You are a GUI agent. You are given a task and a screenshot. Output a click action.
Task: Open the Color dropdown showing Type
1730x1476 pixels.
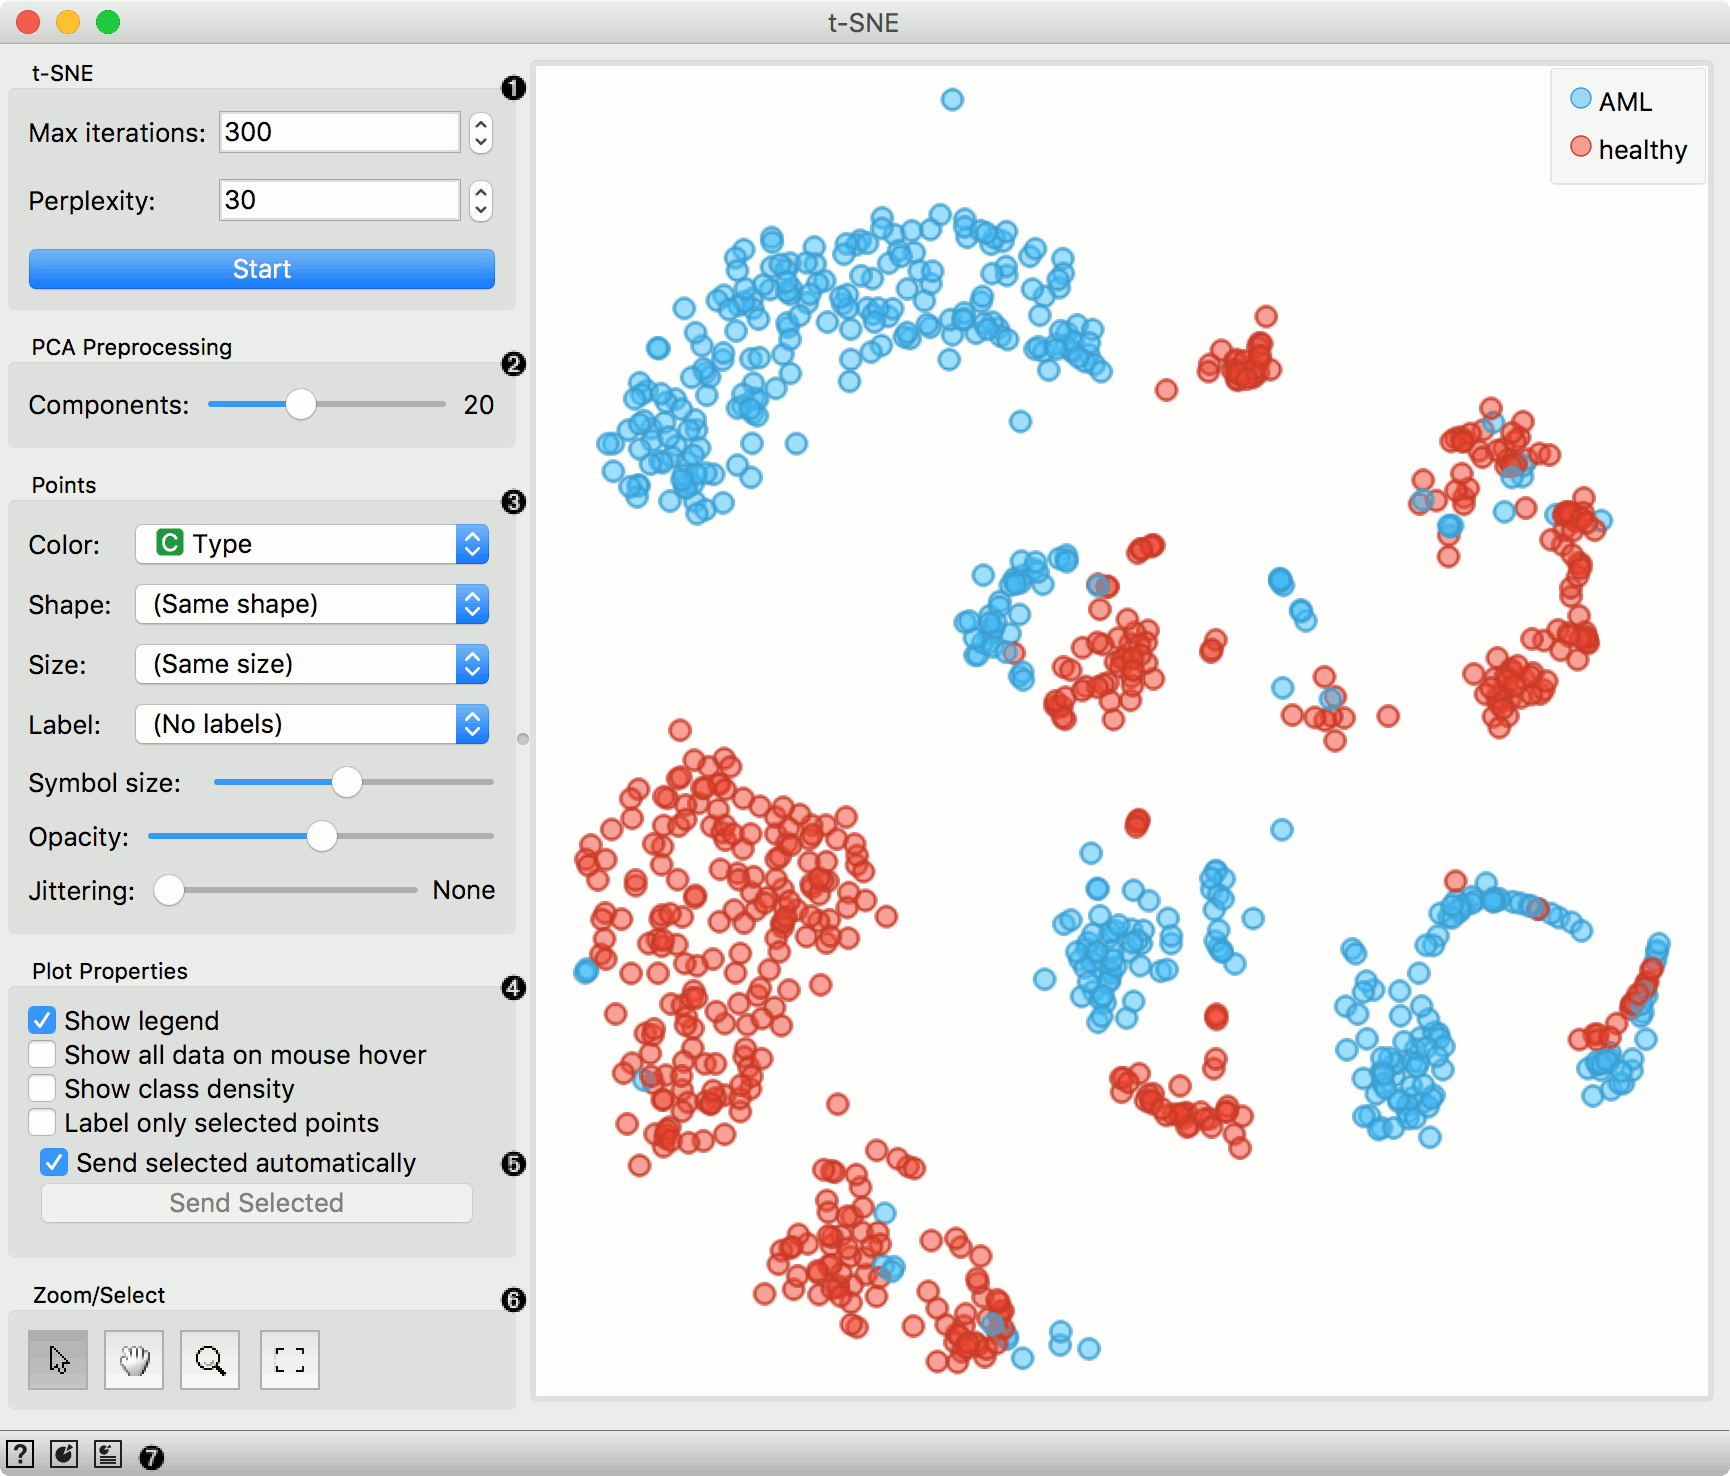click(311, 544)
